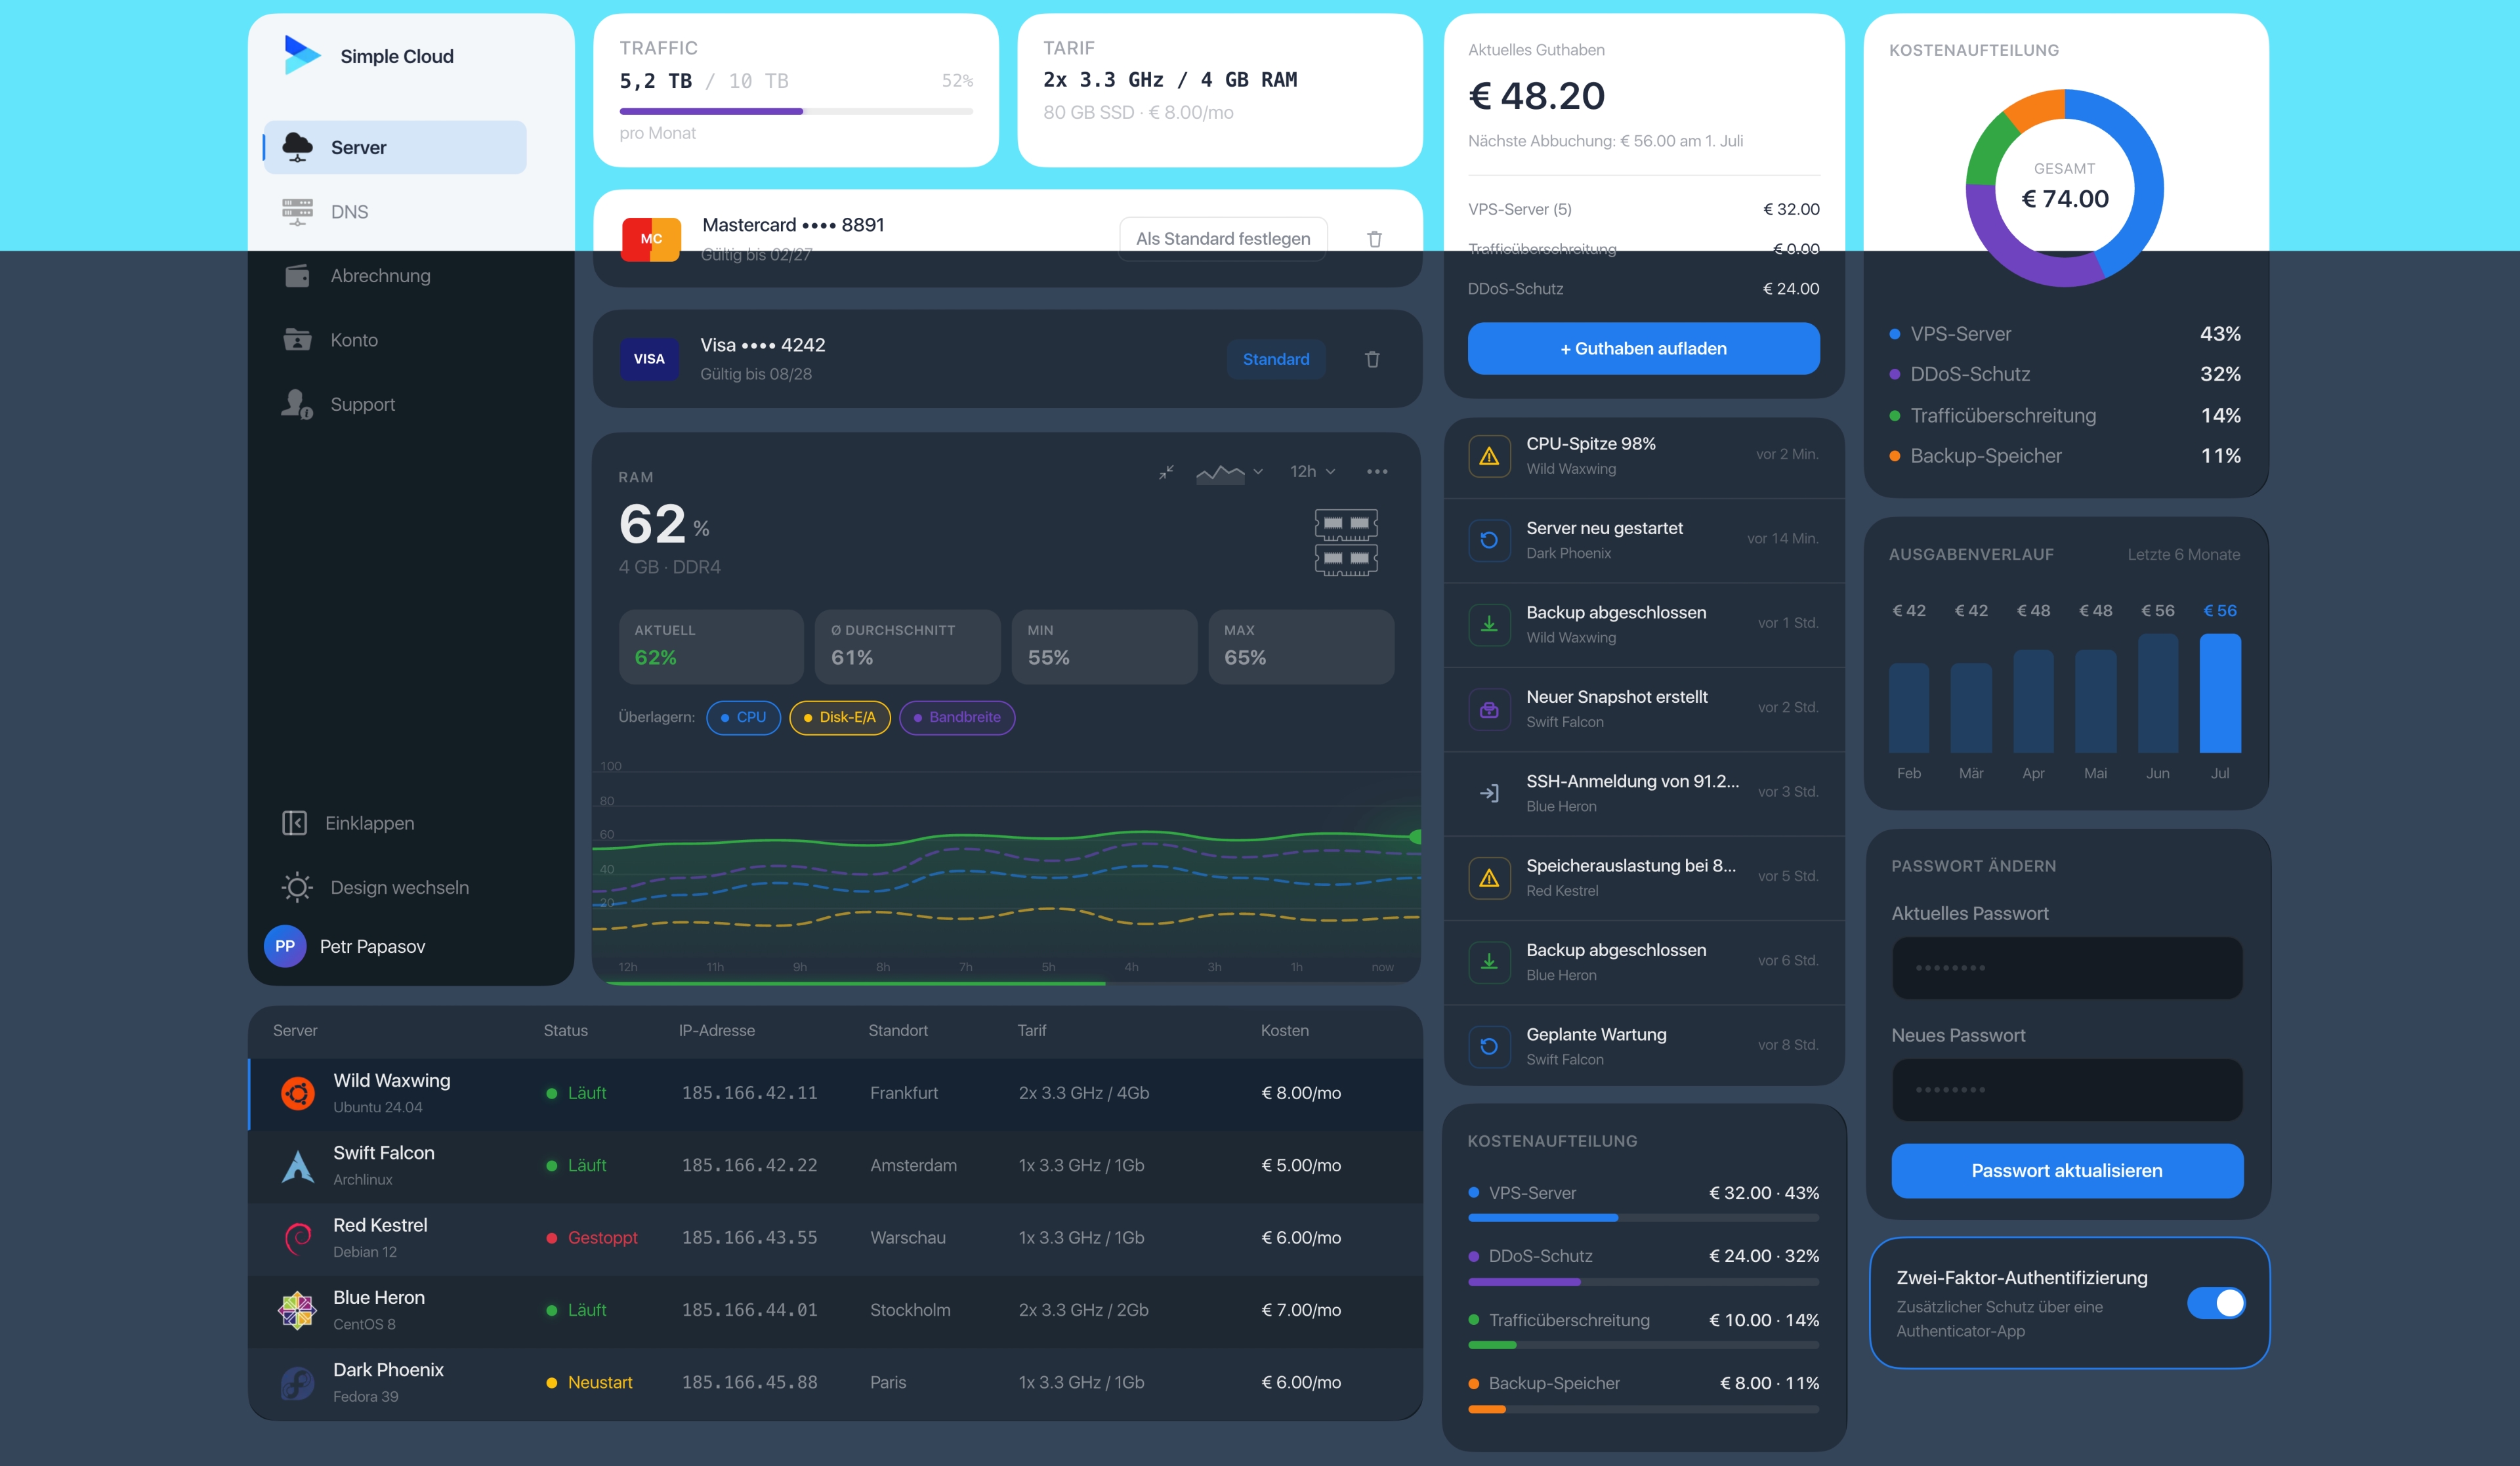2520x1466 pixels.
Task: Click the + Guthaben aufladen button
Action: point(1643,348)
